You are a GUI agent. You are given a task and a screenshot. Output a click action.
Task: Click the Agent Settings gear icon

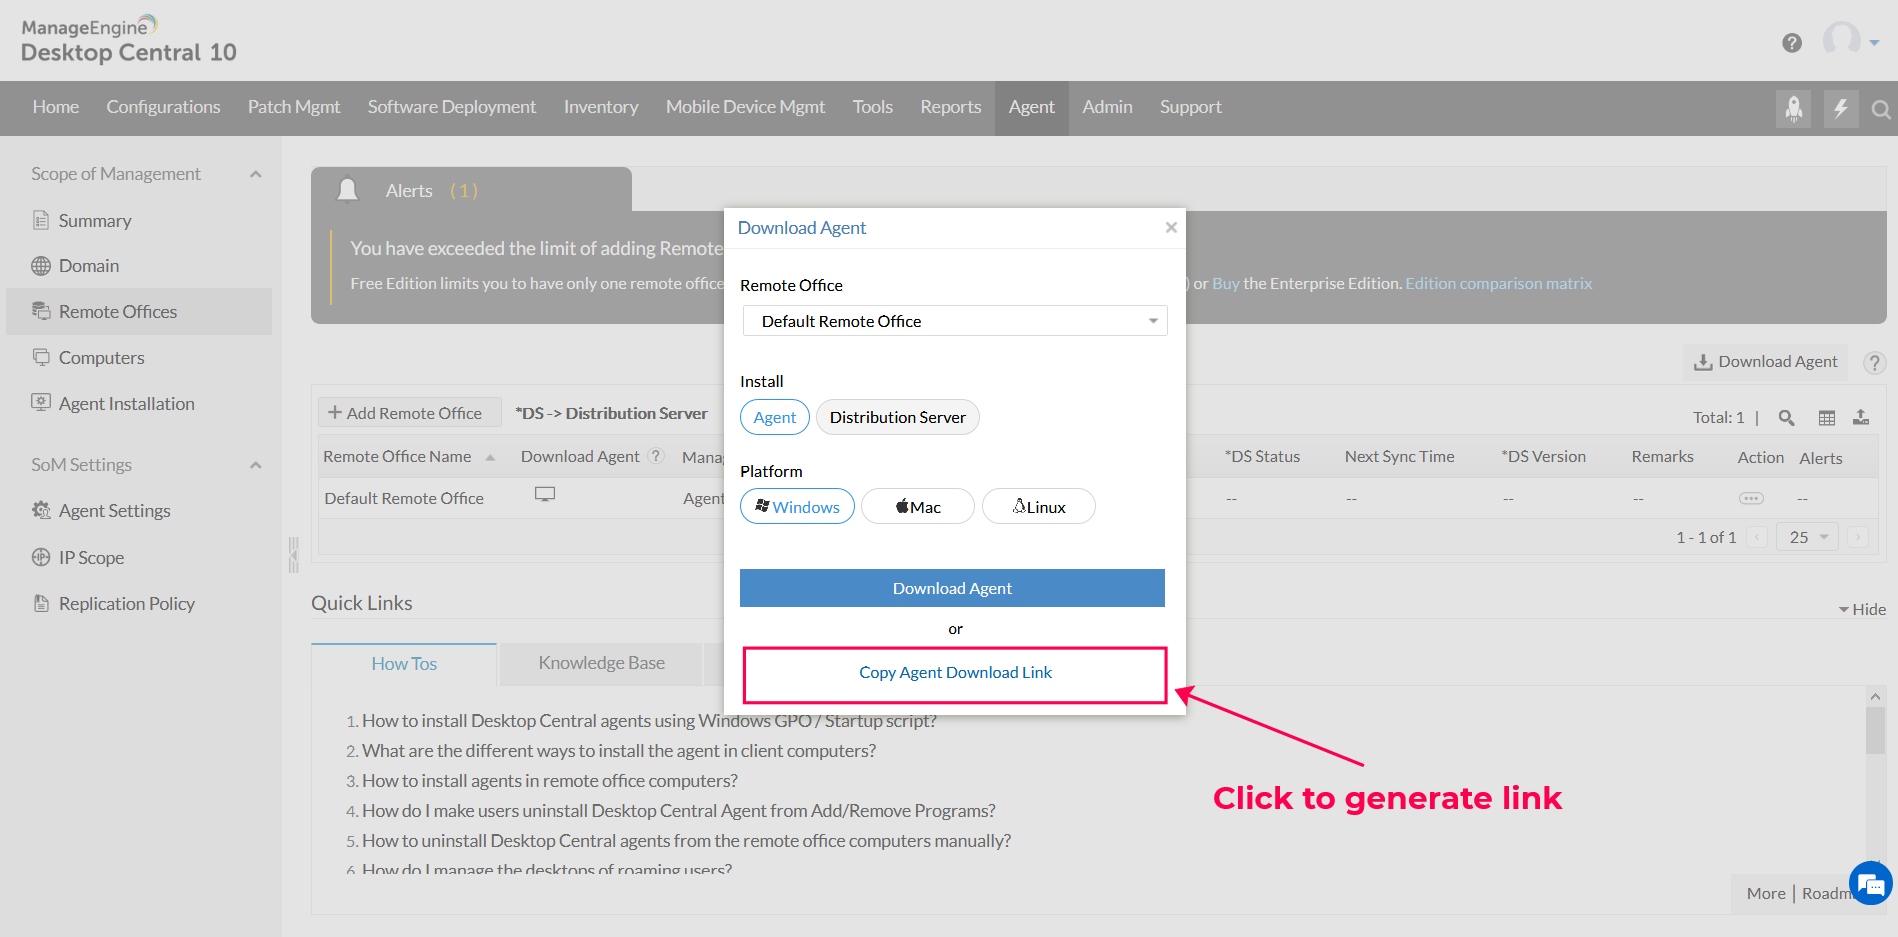click(x=41, y=510)
